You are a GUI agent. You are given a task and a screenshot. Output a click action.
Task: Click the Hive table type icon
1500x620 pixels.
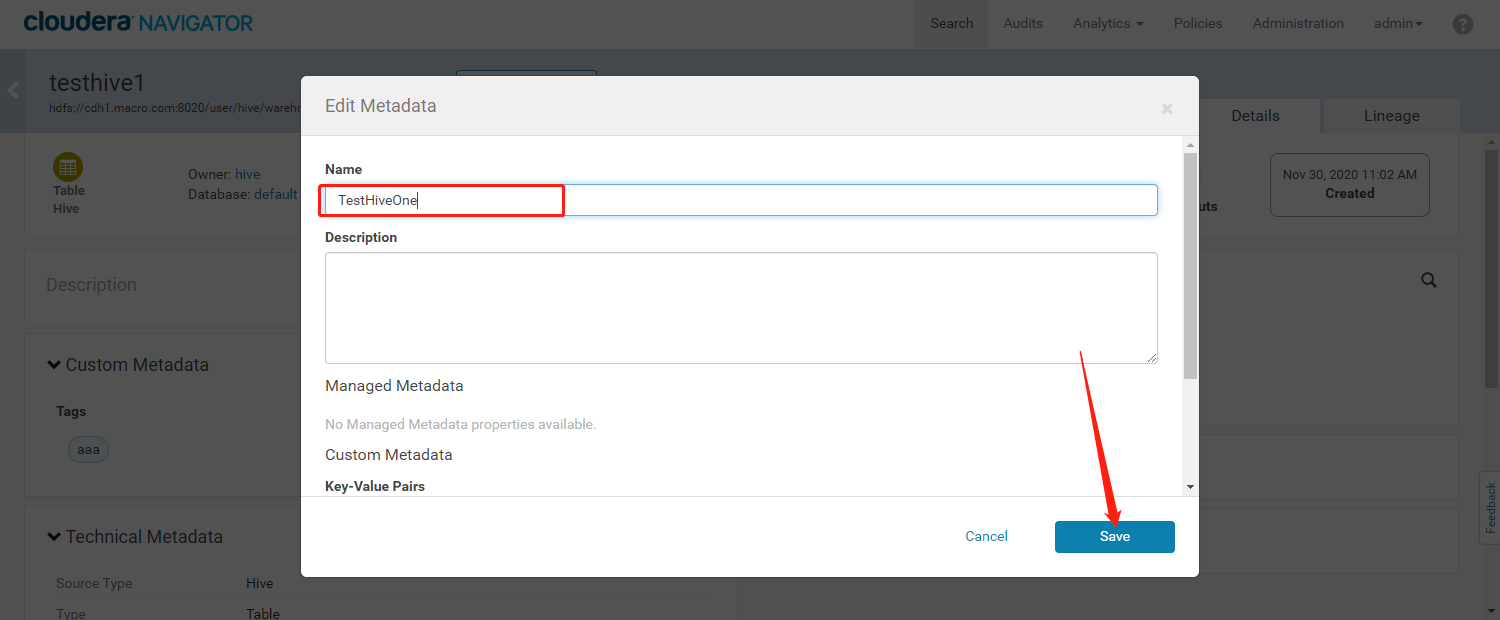point(68,166)
